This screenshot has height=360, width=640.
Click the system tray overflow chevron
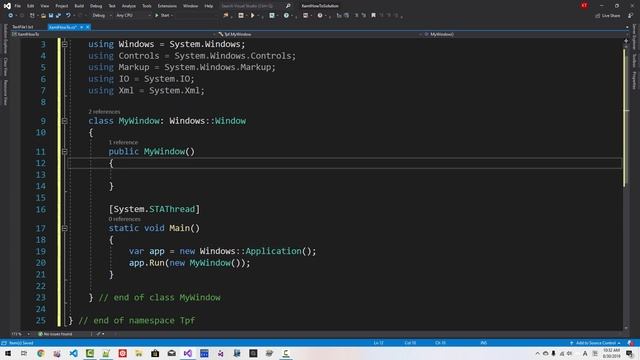pos(537,353)
